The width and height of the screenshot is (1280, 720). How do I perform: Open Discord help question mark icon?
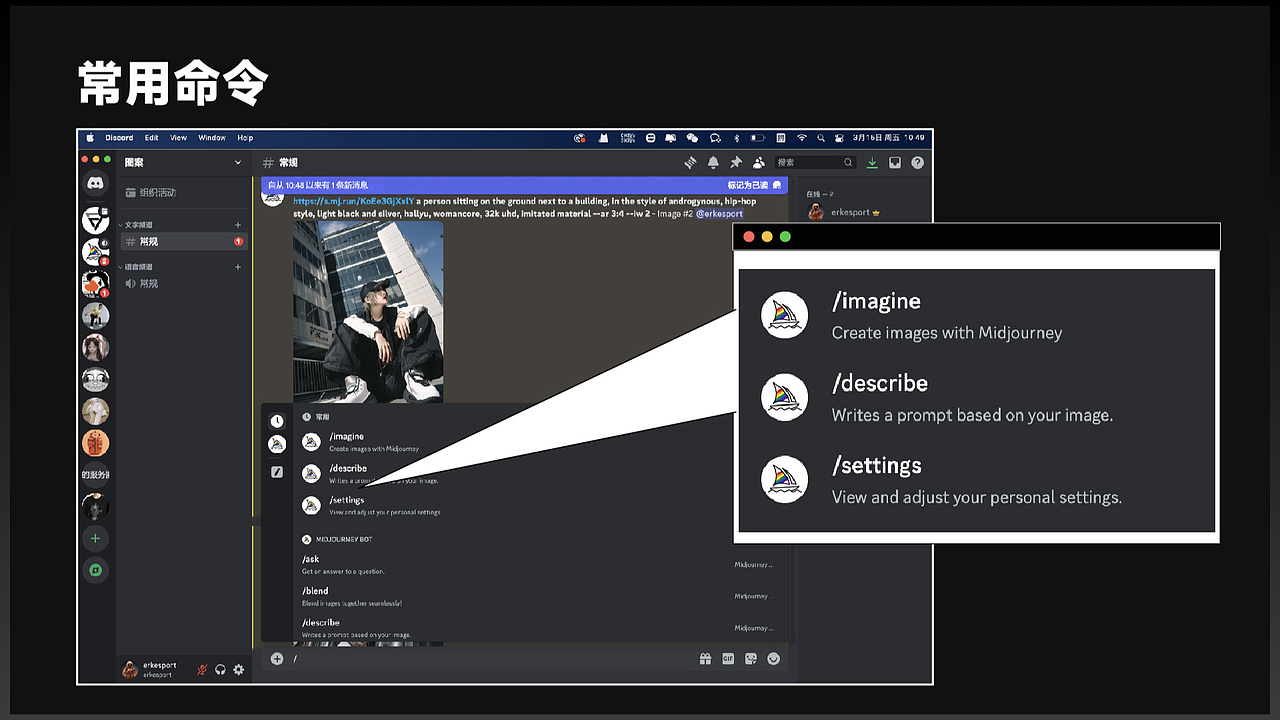[917, 162]
